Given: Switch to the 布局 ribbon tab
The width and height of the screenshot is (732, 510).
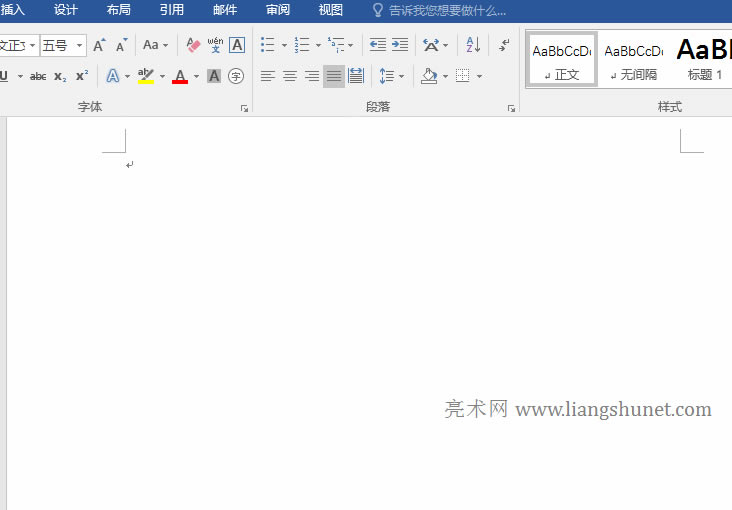Looking at the screenshot, I should (x=118, y=10).
